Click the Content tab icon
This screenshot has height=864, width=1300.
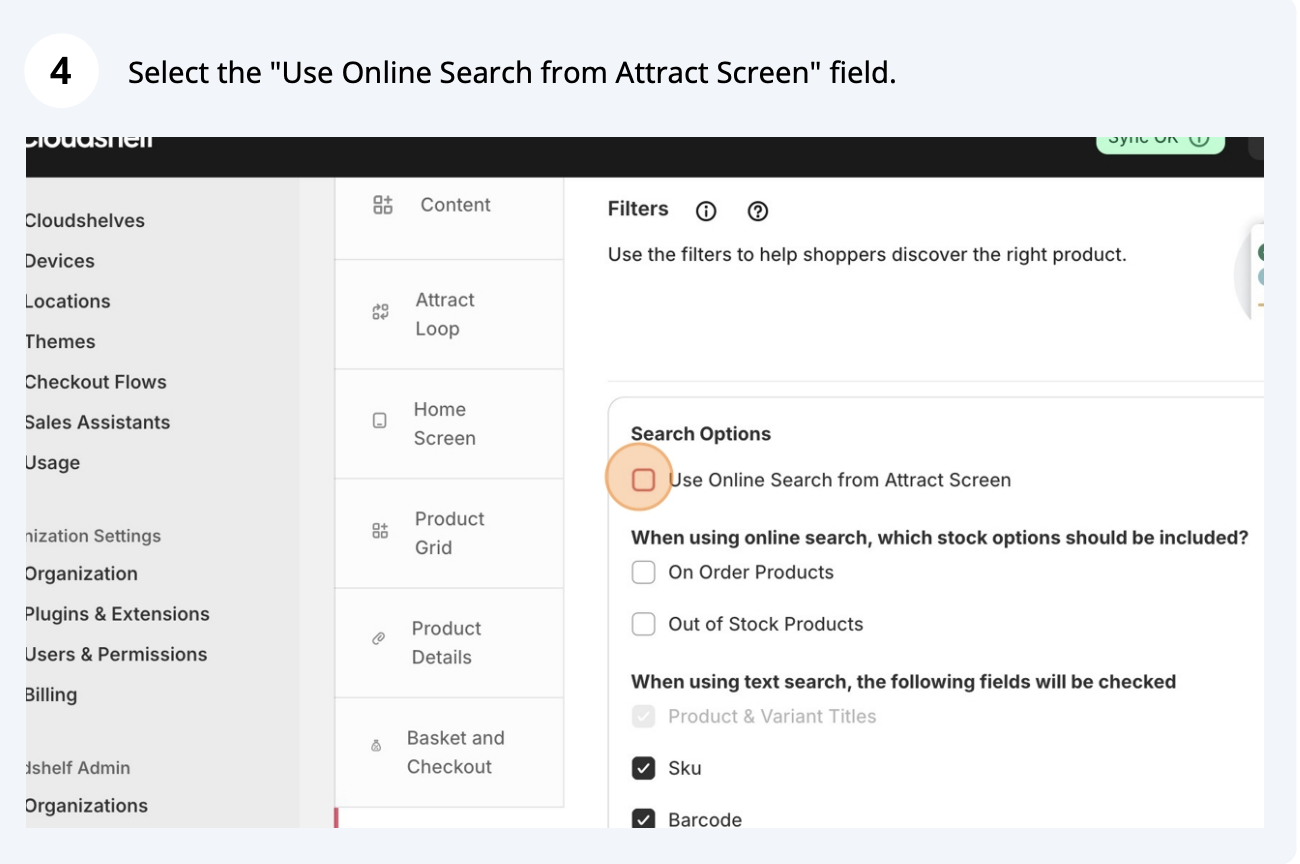(383, 205)
